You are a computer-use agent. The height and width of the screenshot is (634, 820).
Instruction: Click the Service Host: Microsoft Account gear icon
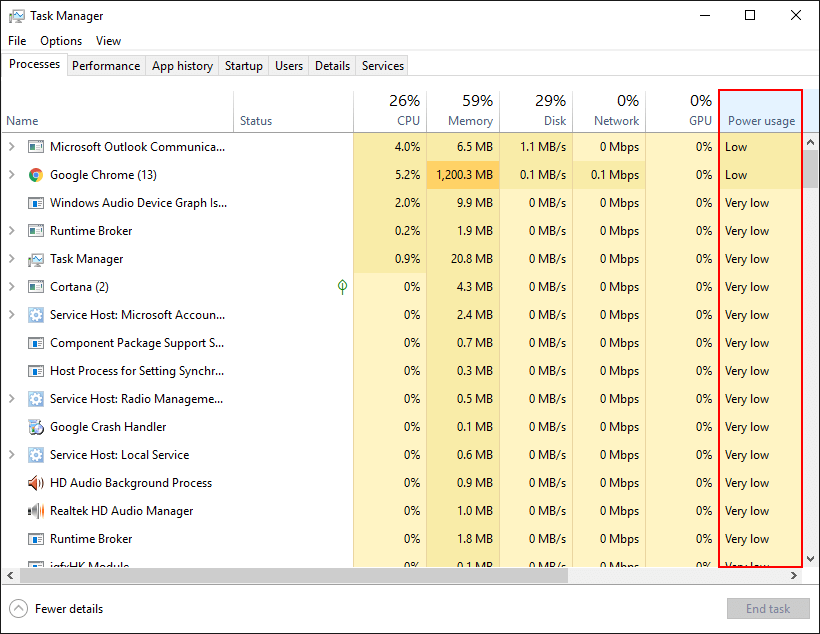(x=36, y=315)
